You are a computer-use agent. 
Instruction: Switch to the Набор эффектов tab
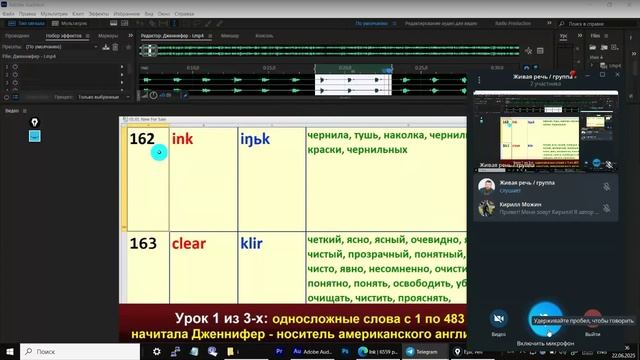pyautogui.click(x=64, y=36)
